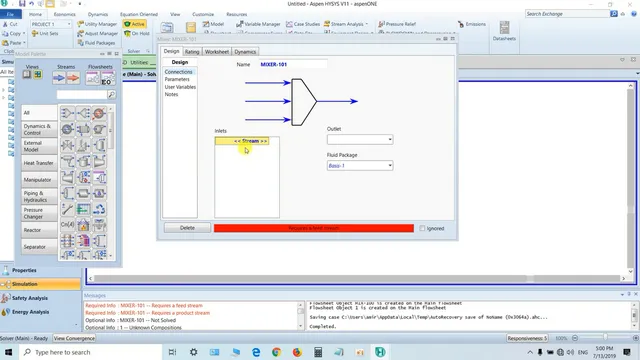Click the palette search magnifier icon
Viewport: 640px width, 360px height.
111,95
